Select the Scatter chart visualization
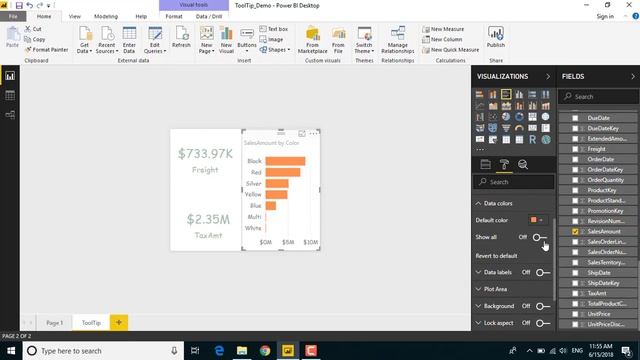This screenshot has height=360, width=640. point(493,117)
